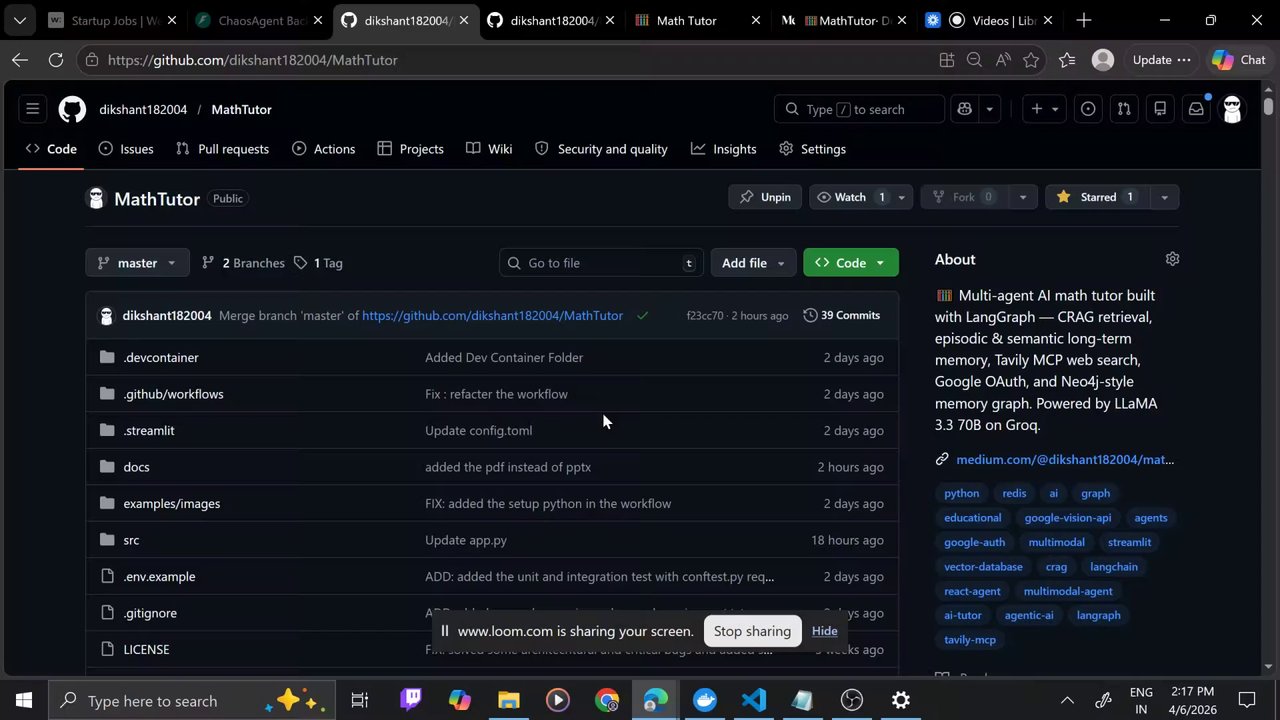The width and height of the screenshot is (1280, 720).
Task: Open the dikshant182004 owner link in breadcrumb
Action: point(143,109)
